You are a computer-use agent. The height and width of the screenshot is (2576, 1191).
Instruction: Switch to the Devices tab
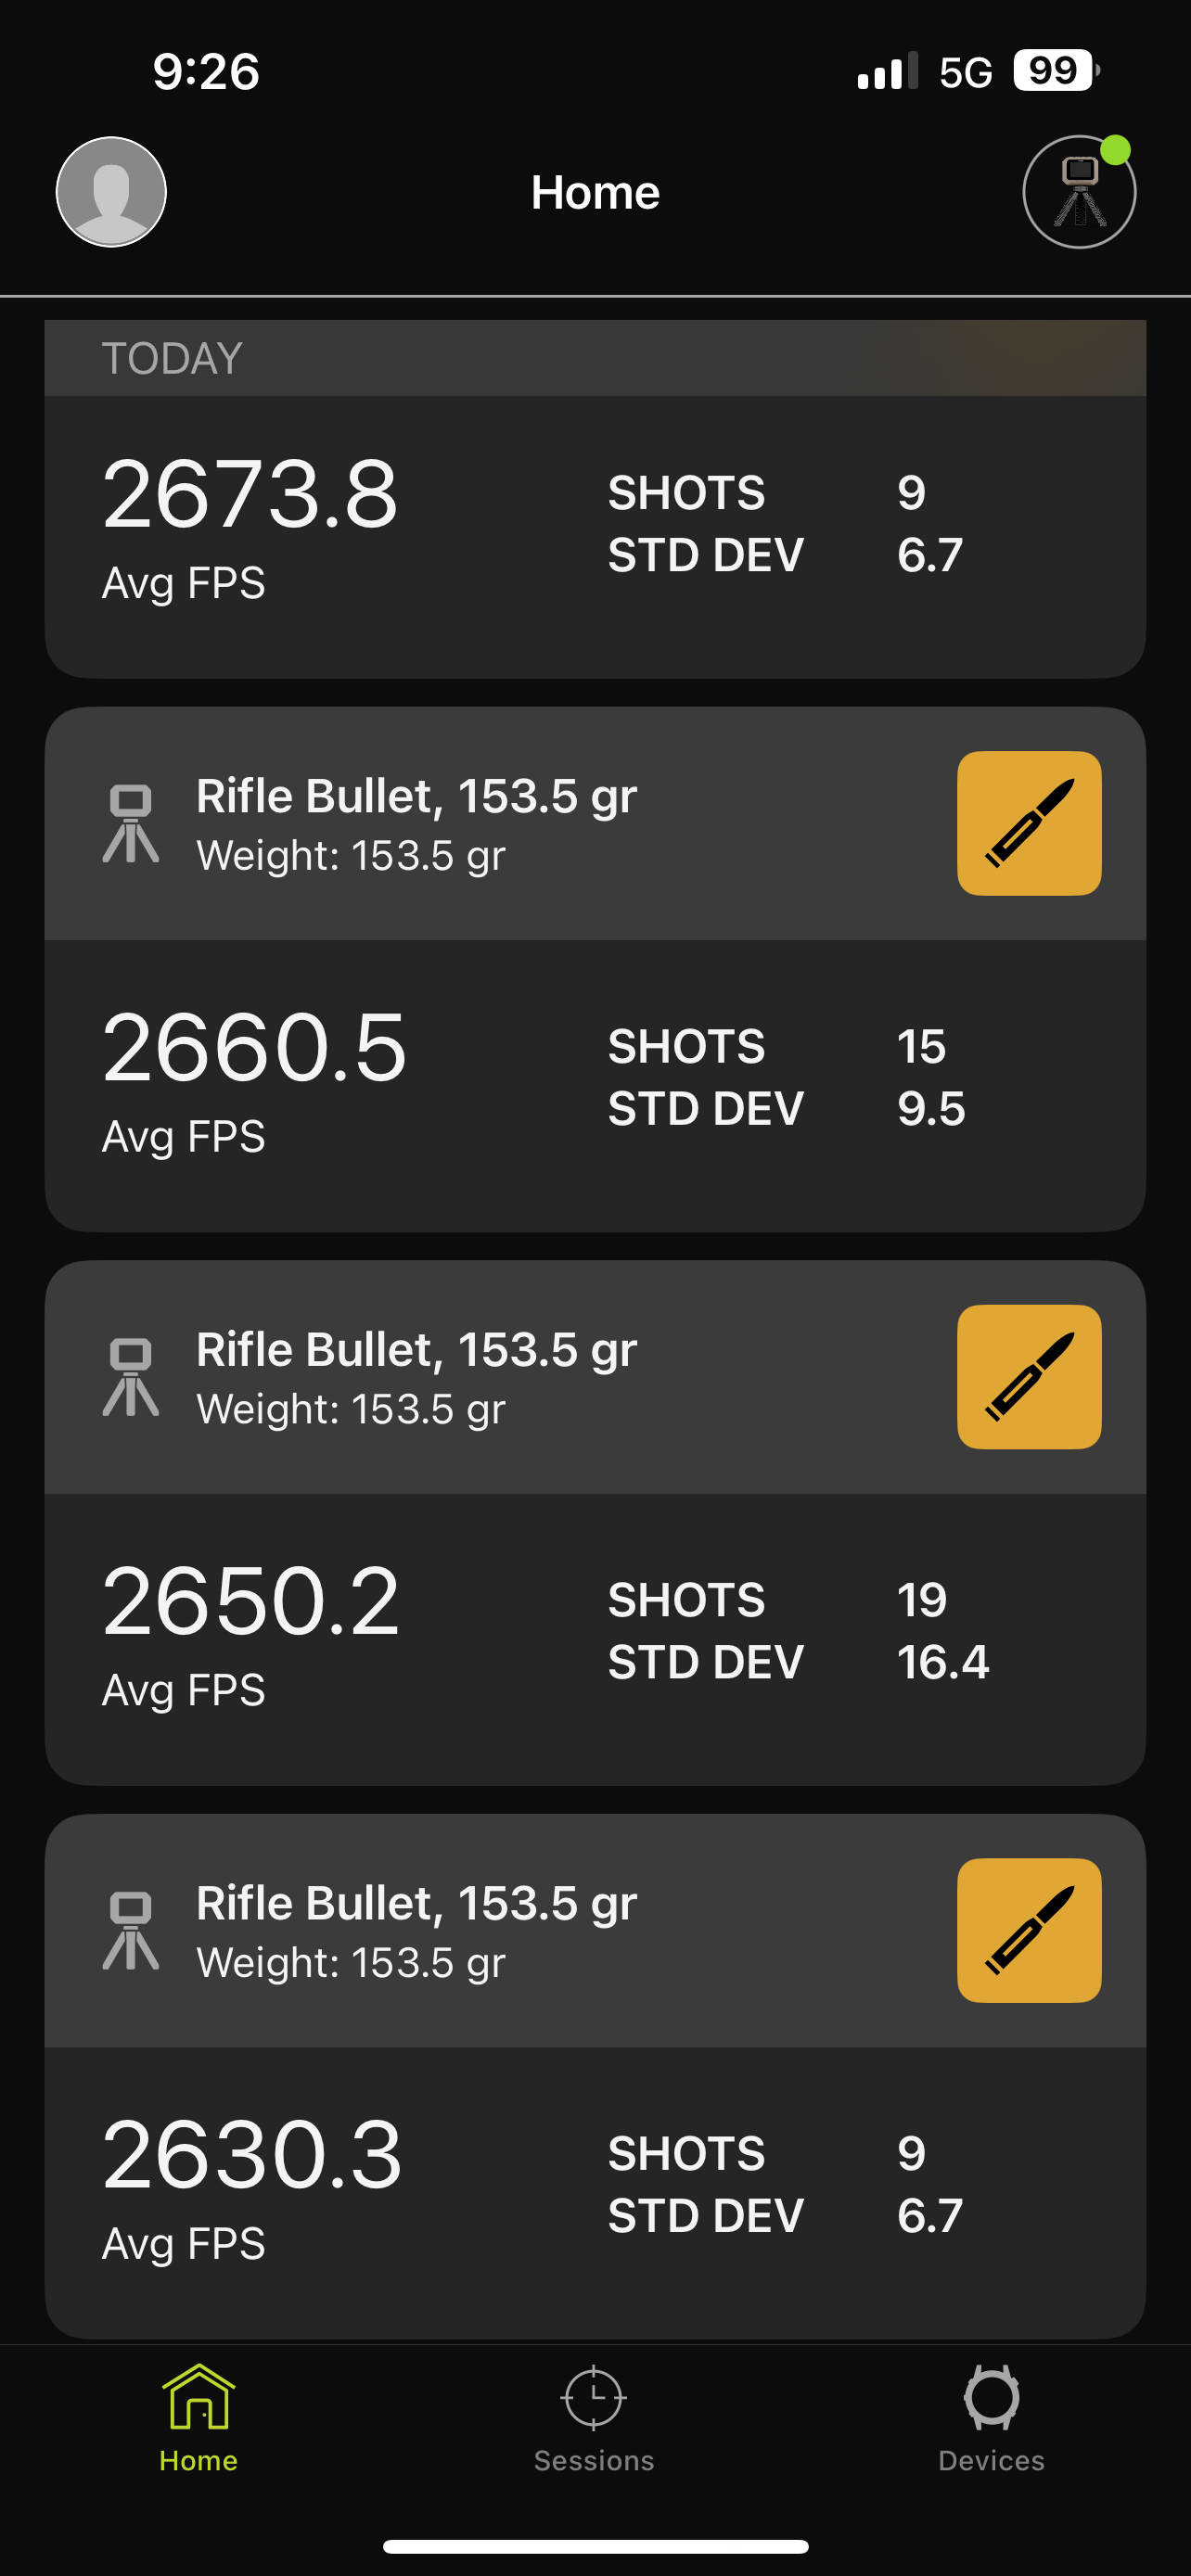(x=991, y=2415)
